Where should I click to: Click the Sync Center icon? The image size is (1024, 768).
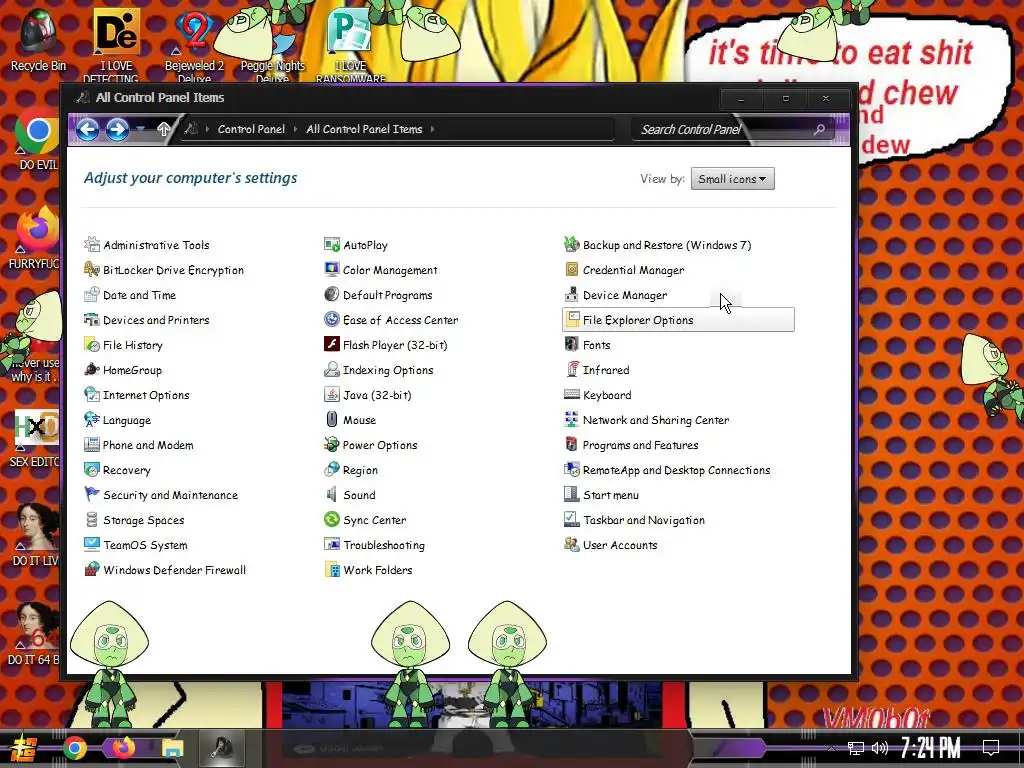332,520
